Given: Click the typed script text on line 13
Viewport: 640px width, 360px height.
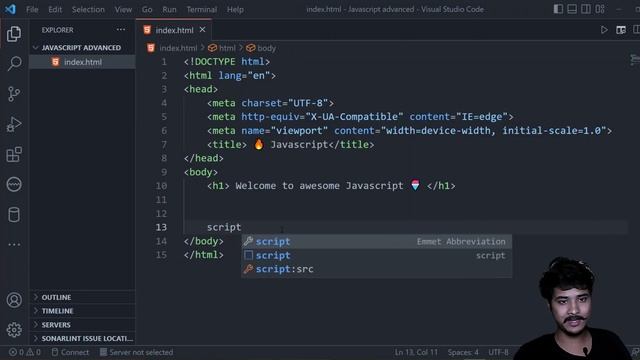Looking at the screenshot, I should (x=224, y=227).
